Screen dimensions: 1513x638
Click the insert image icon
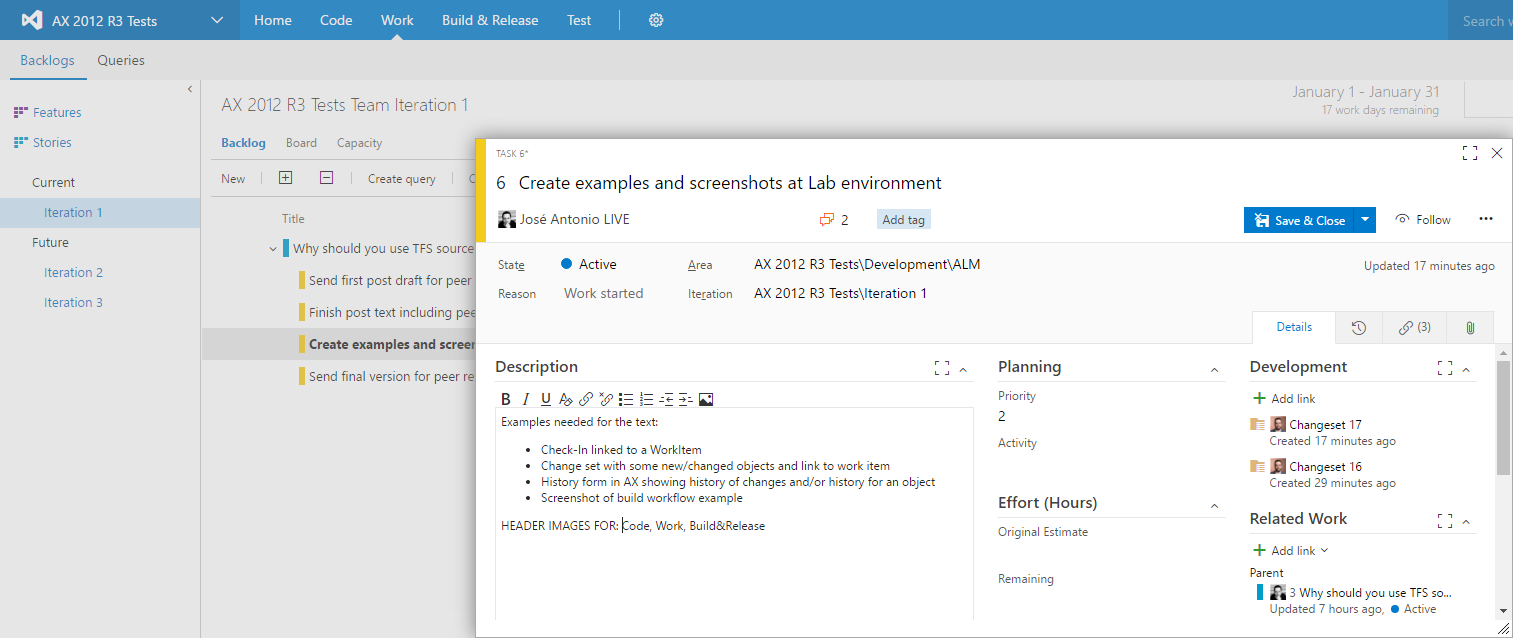tap(706, 399)
